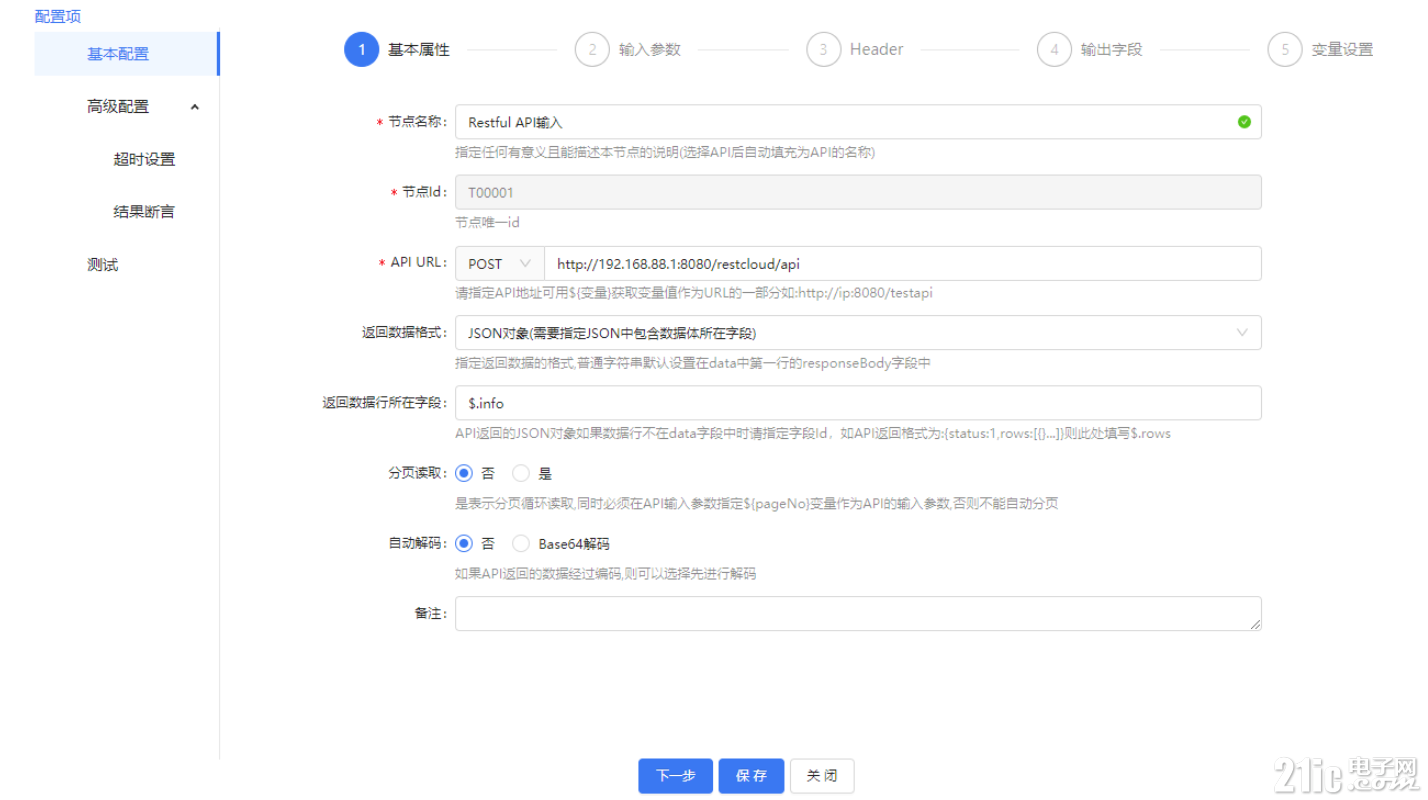Go to 输入参数 step label

coord(650,49)
